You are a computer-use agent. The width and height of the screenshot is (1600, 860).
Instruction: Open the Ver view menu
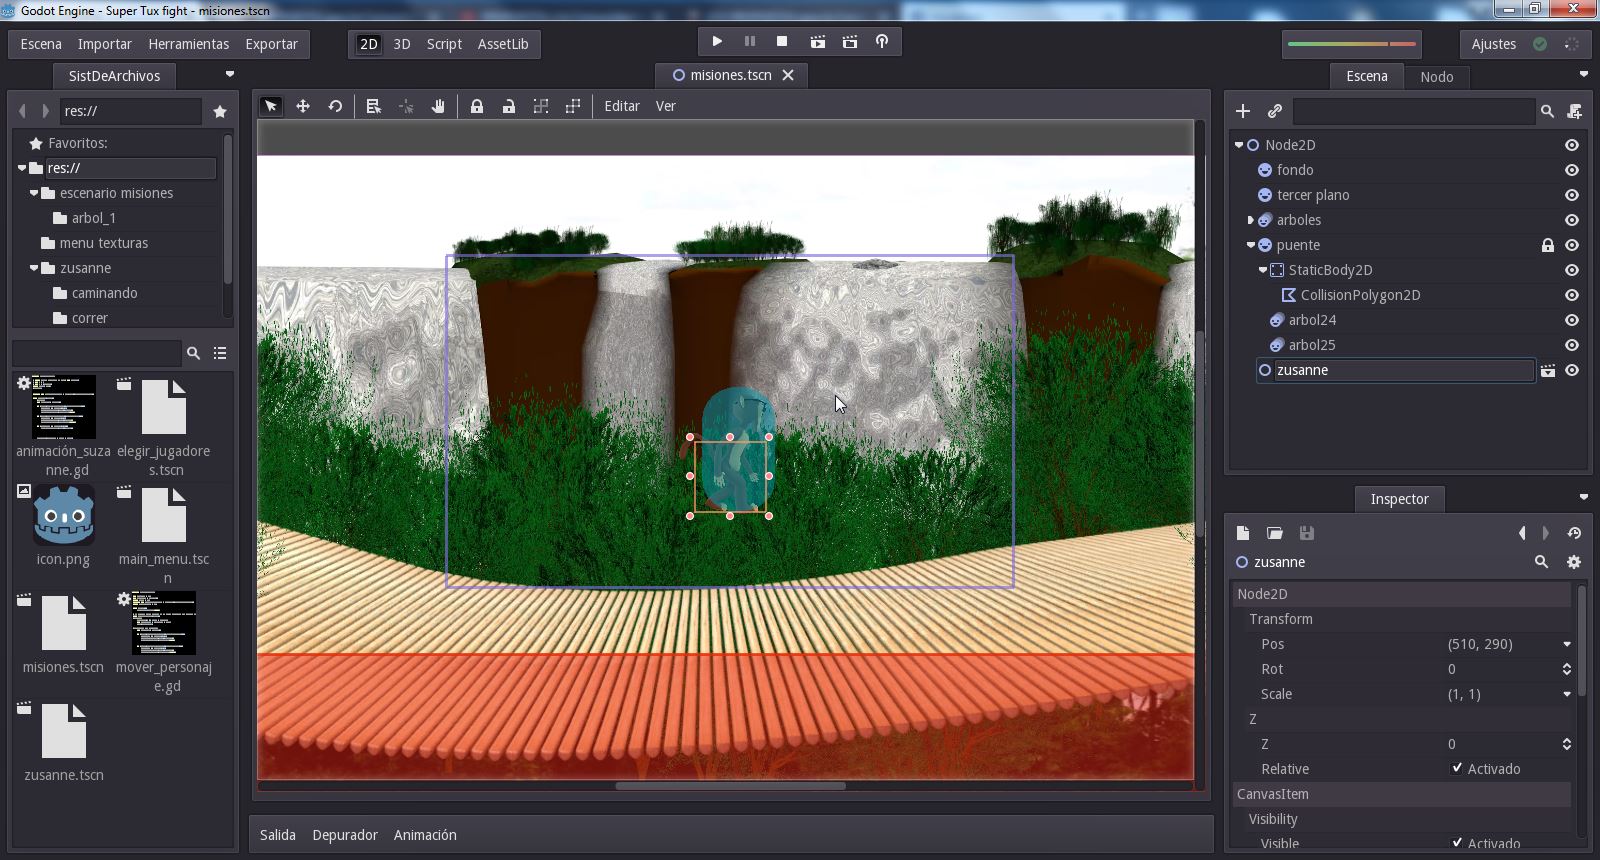pyautogui.click(x=665, y=106)
